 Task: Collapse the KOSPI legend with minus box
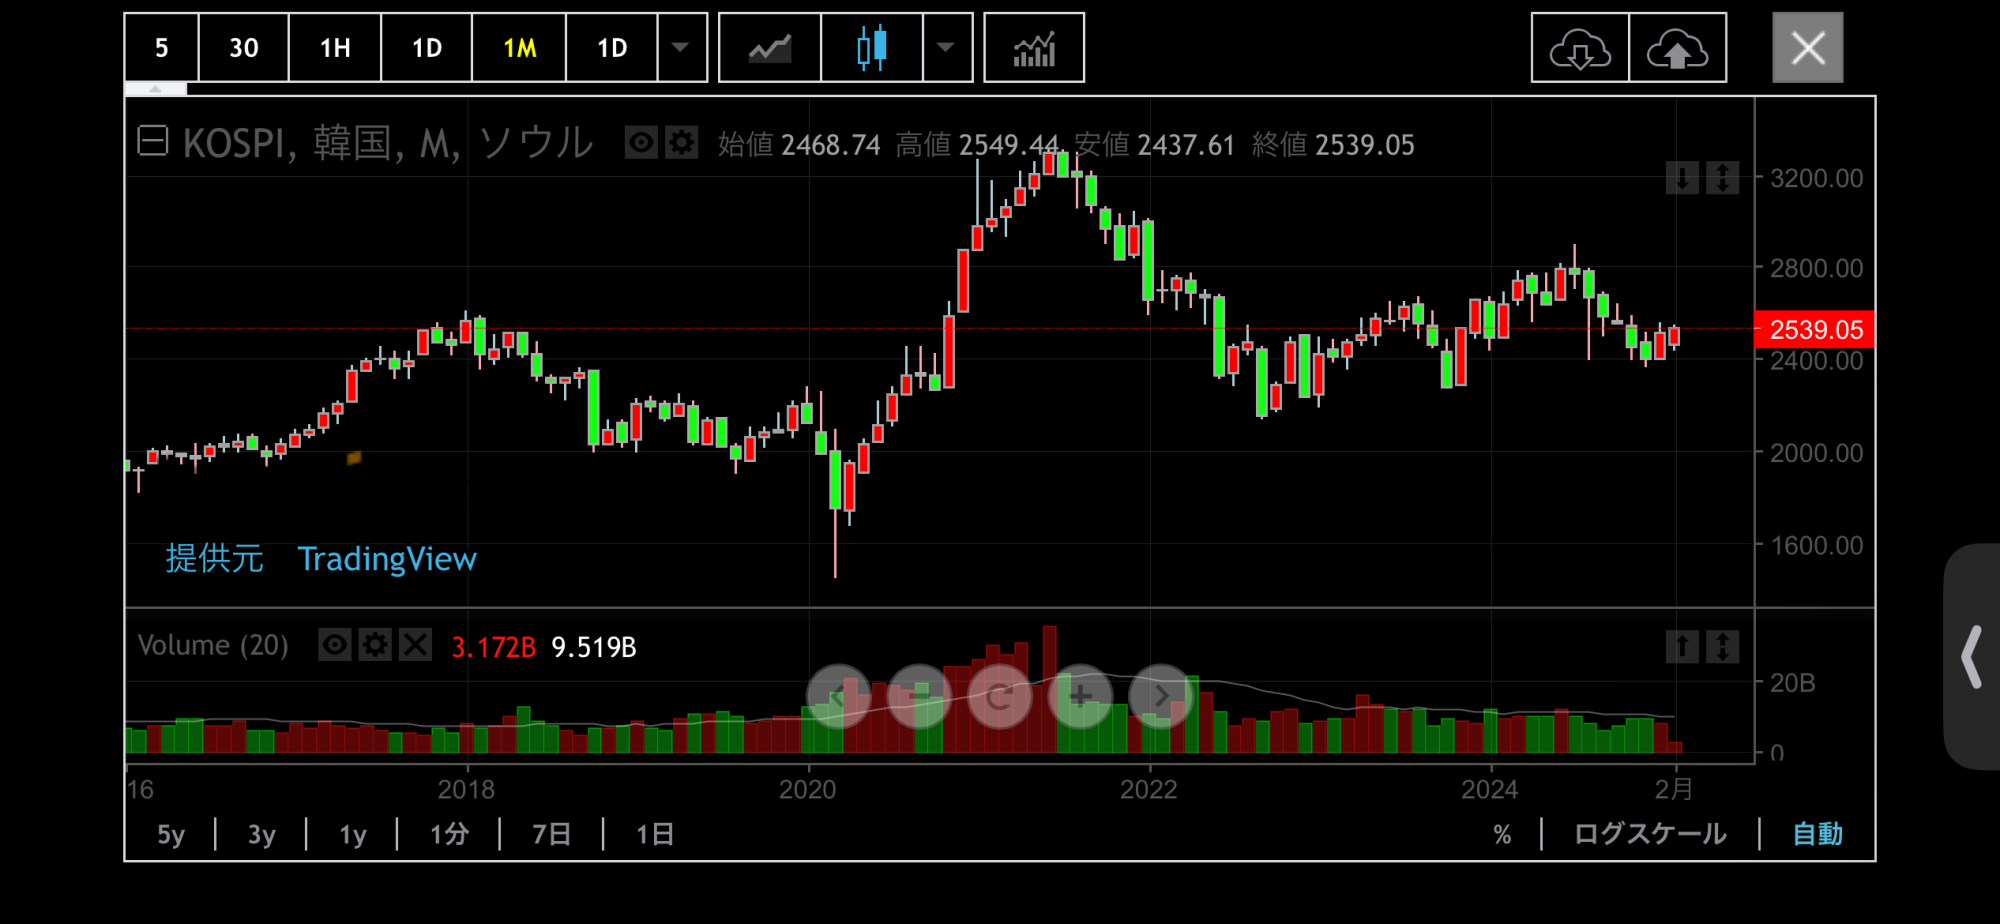tap(153, 141)
